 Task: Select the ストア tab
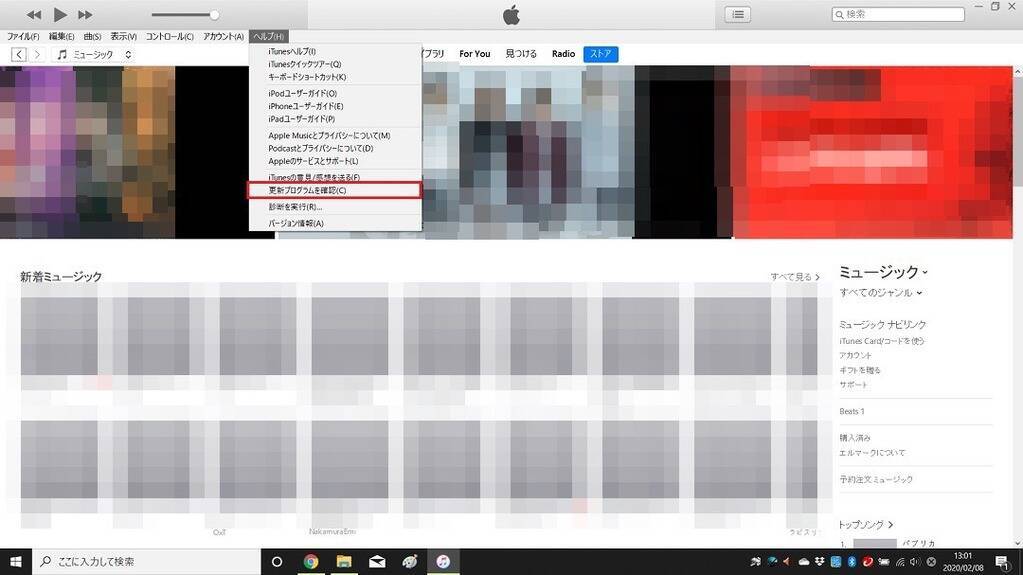[600, 54]
